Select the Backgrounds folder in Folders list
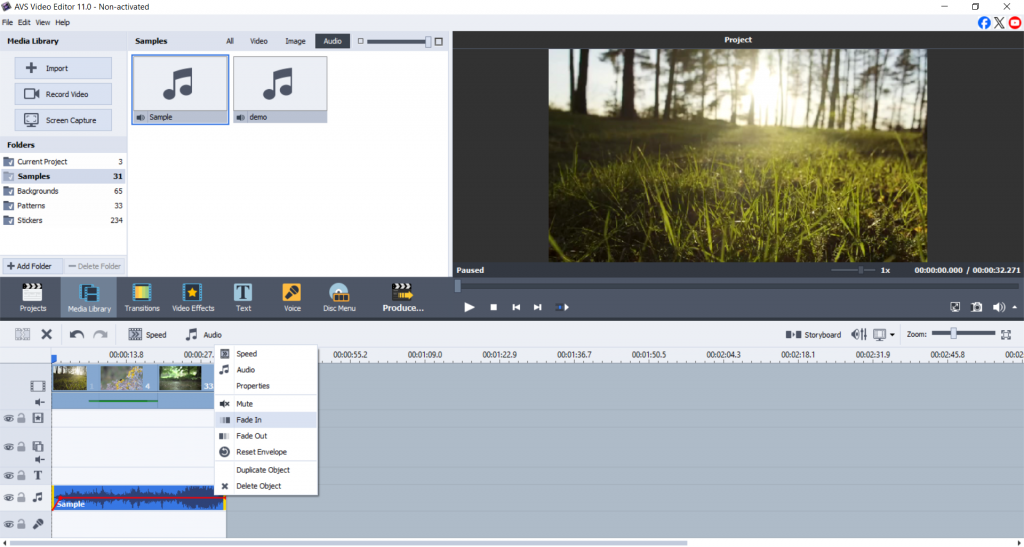The height and width of the screenshot is (547, 1024). 38,191
